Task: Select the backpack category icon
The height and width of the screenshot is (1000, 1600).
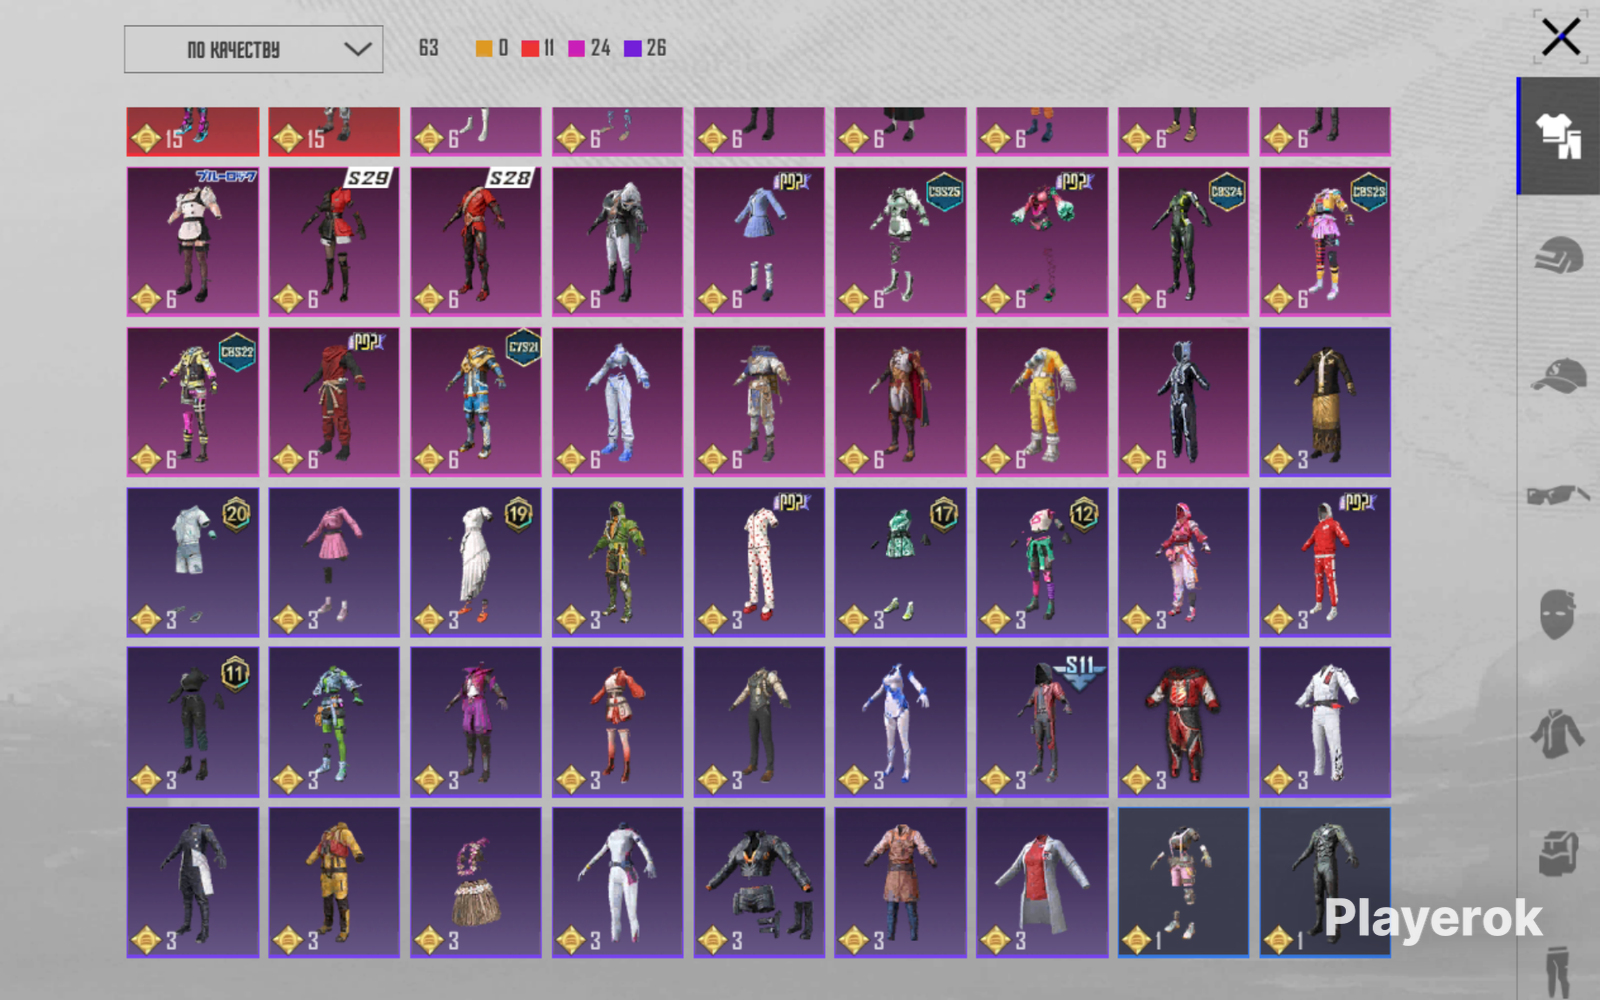Action: pos(1558,853)
